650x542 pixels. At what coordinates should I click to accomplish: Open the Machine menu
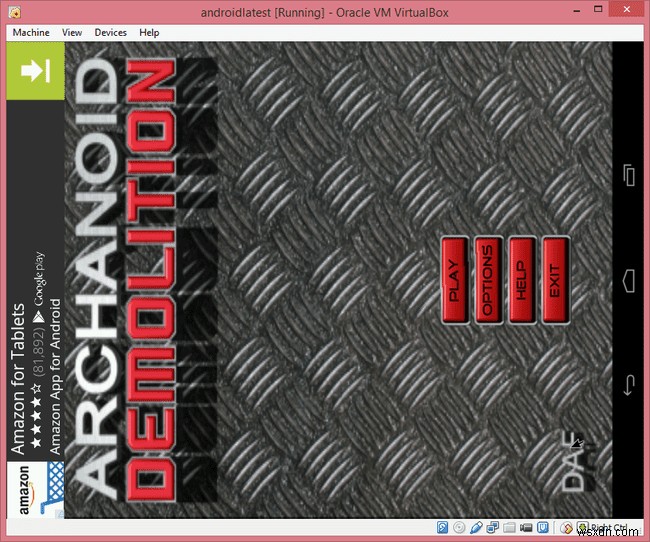(31, 32)
